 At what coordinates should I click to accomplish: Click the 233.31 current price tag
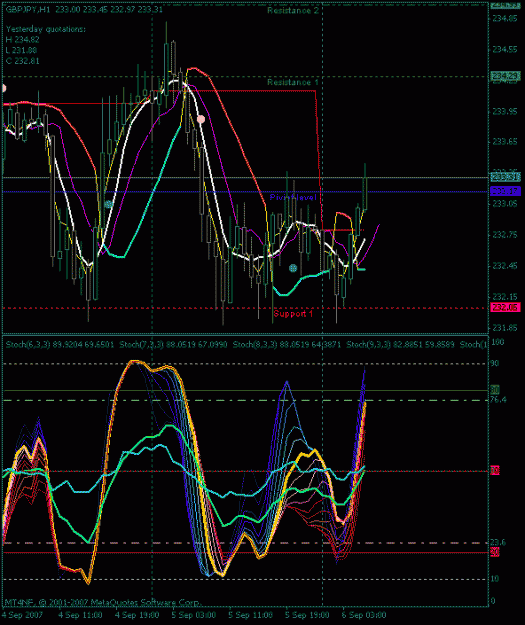(x=505, y=177)
